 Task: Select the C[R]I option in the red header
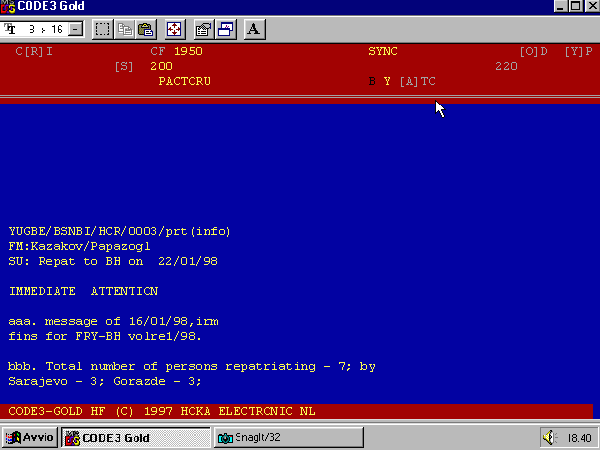point(34,50)
